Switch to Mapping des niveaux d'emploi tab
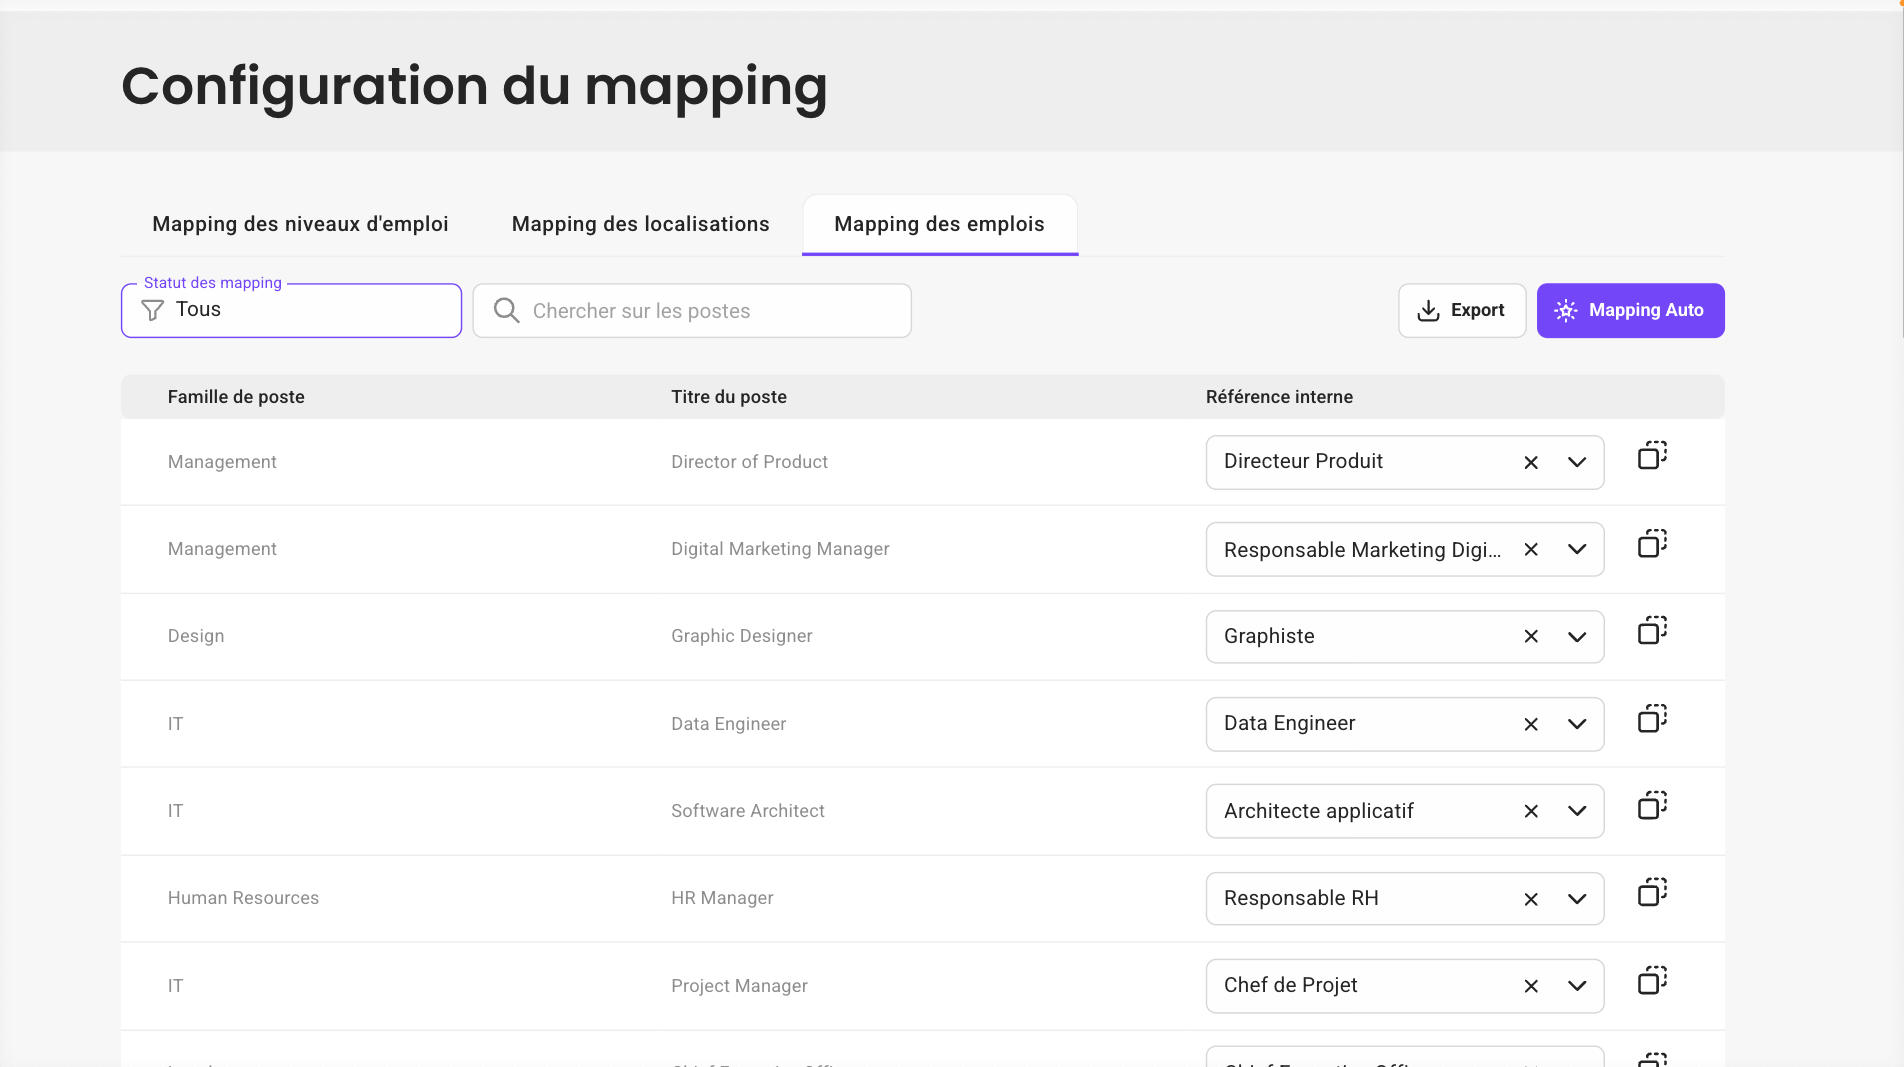The image size is (1904, 1067). 300,224
